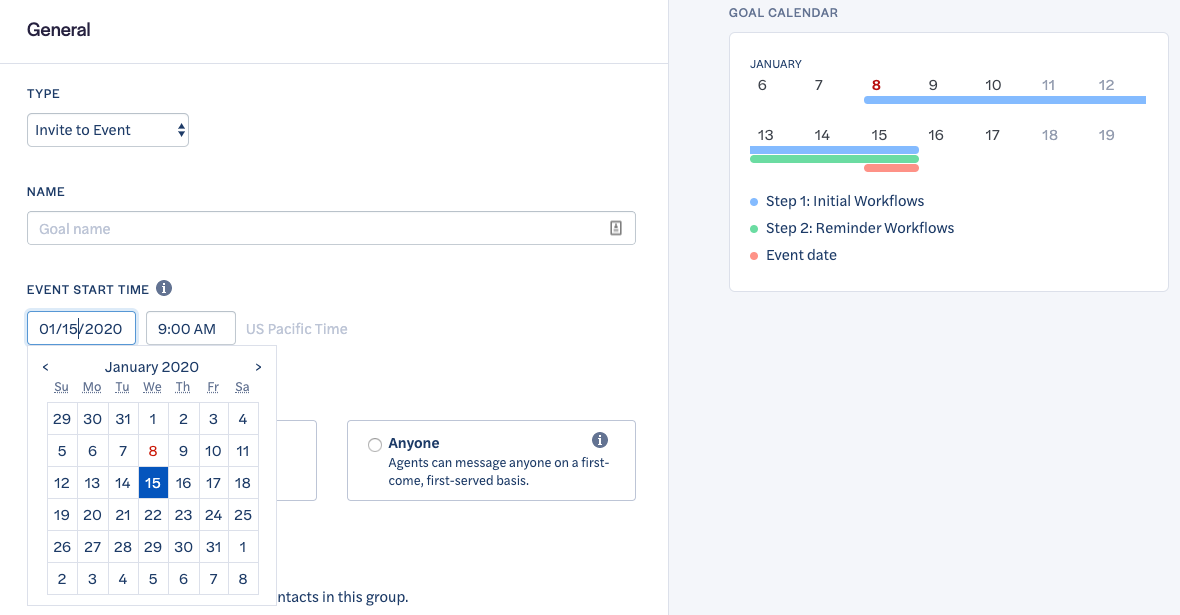Pick February 2 in the date picker
Viewport: 1180px width, 615px height.
tap(62, 579)
